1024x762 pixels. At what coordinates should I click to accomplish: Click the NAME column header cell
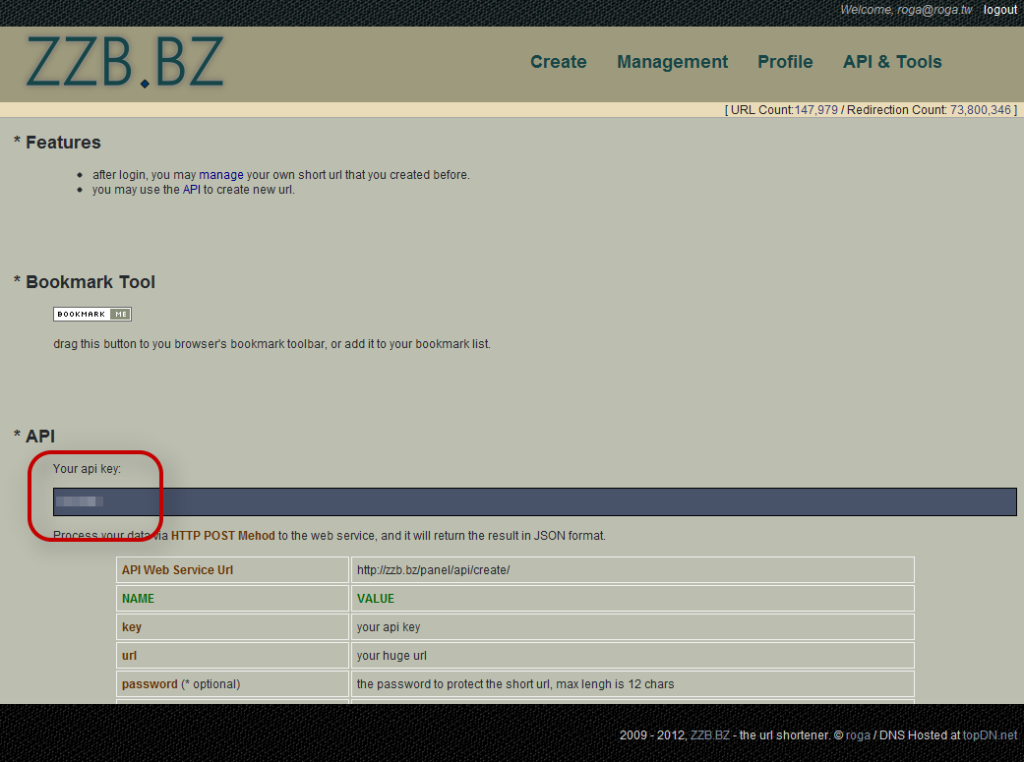click(232, 599)
